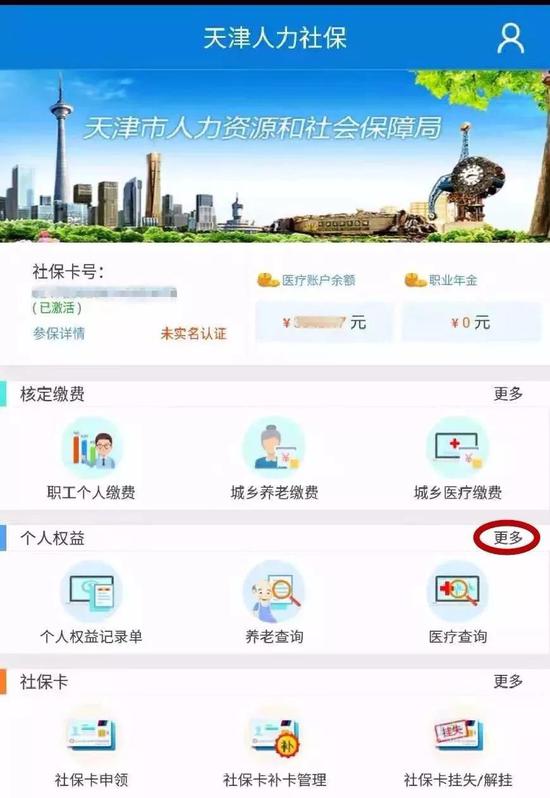Open 城乡养老缴费 icon
This screenshot has height=798, width=550.
(x=274, y=449)
